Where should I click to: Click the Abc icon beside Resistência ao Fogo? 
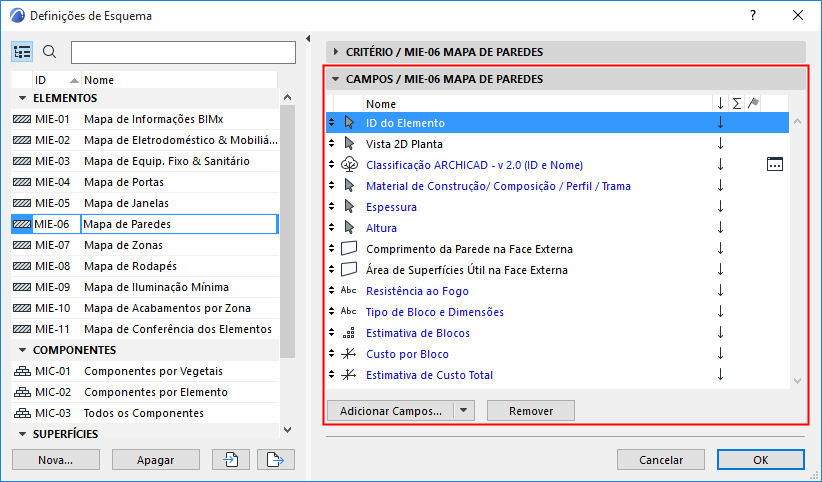[x=349, y=290]
